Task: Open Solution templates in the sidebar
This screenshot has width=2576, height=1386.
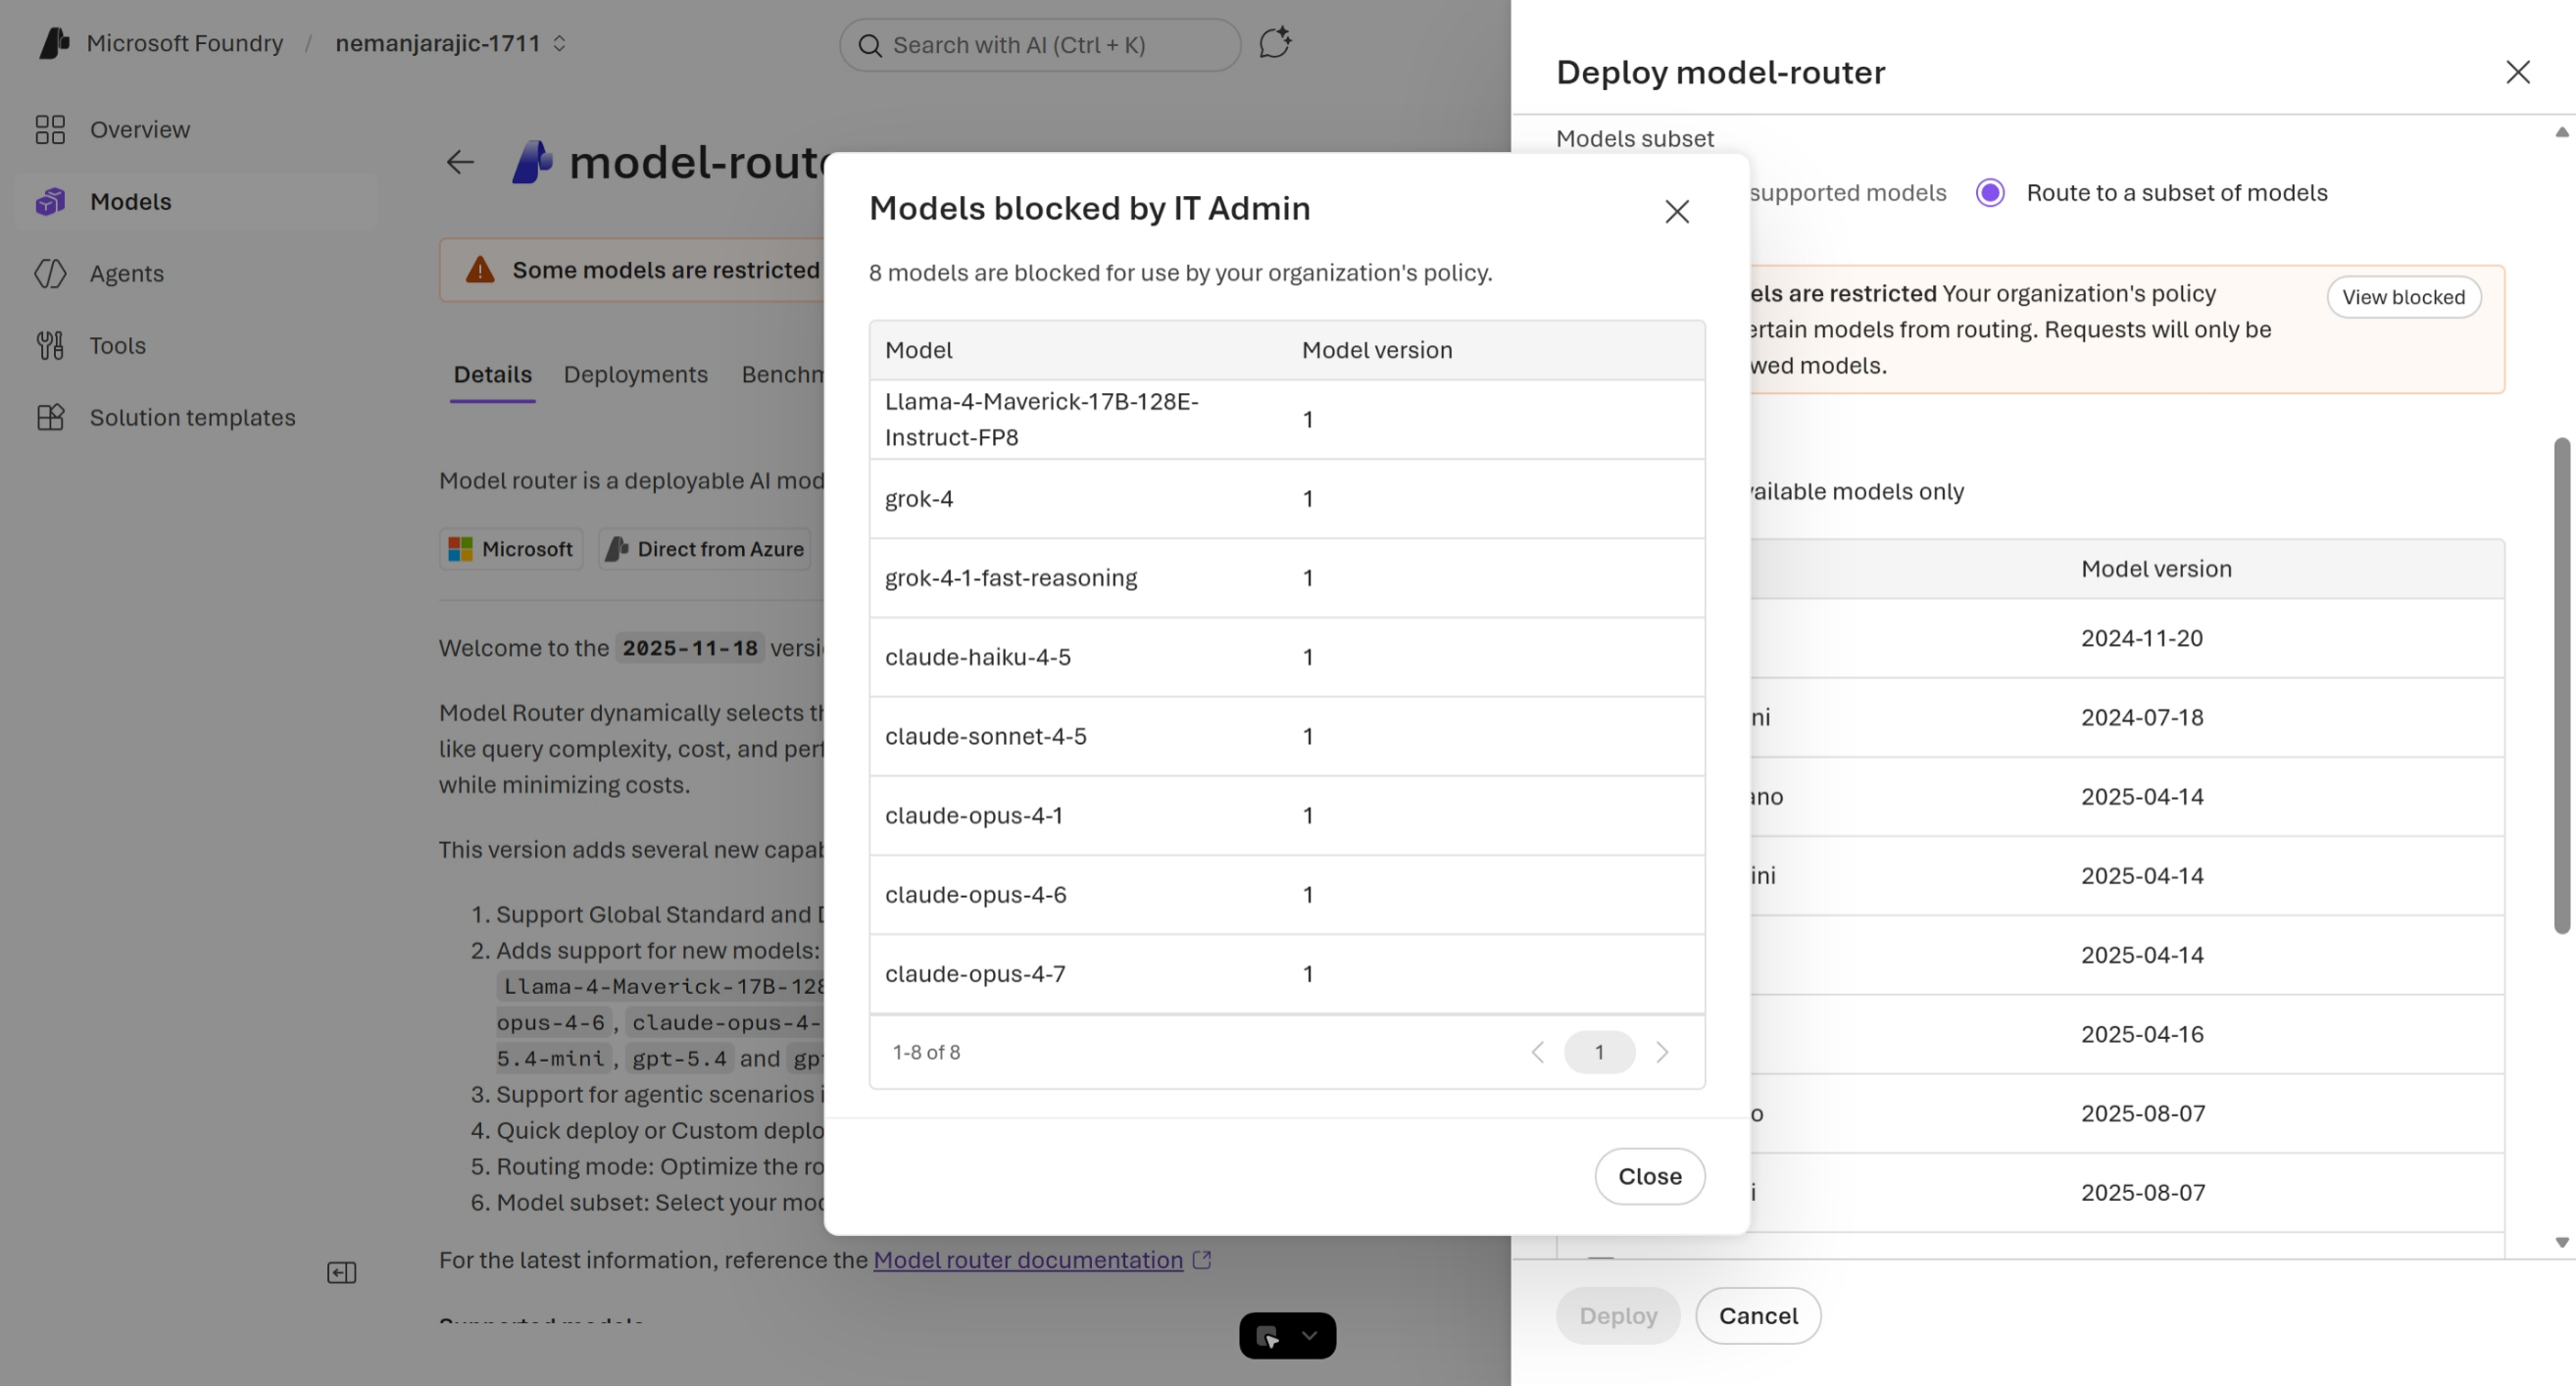Action: (x=196, y=417)
